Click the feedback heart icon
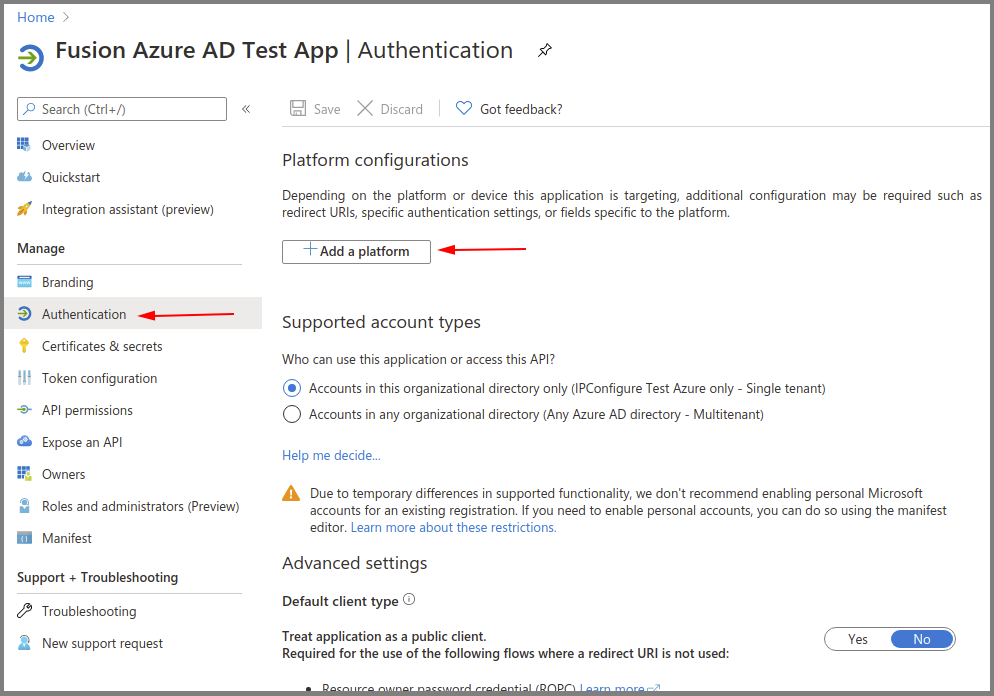Screen dimensions: 994x696 (x=464, y=108)
